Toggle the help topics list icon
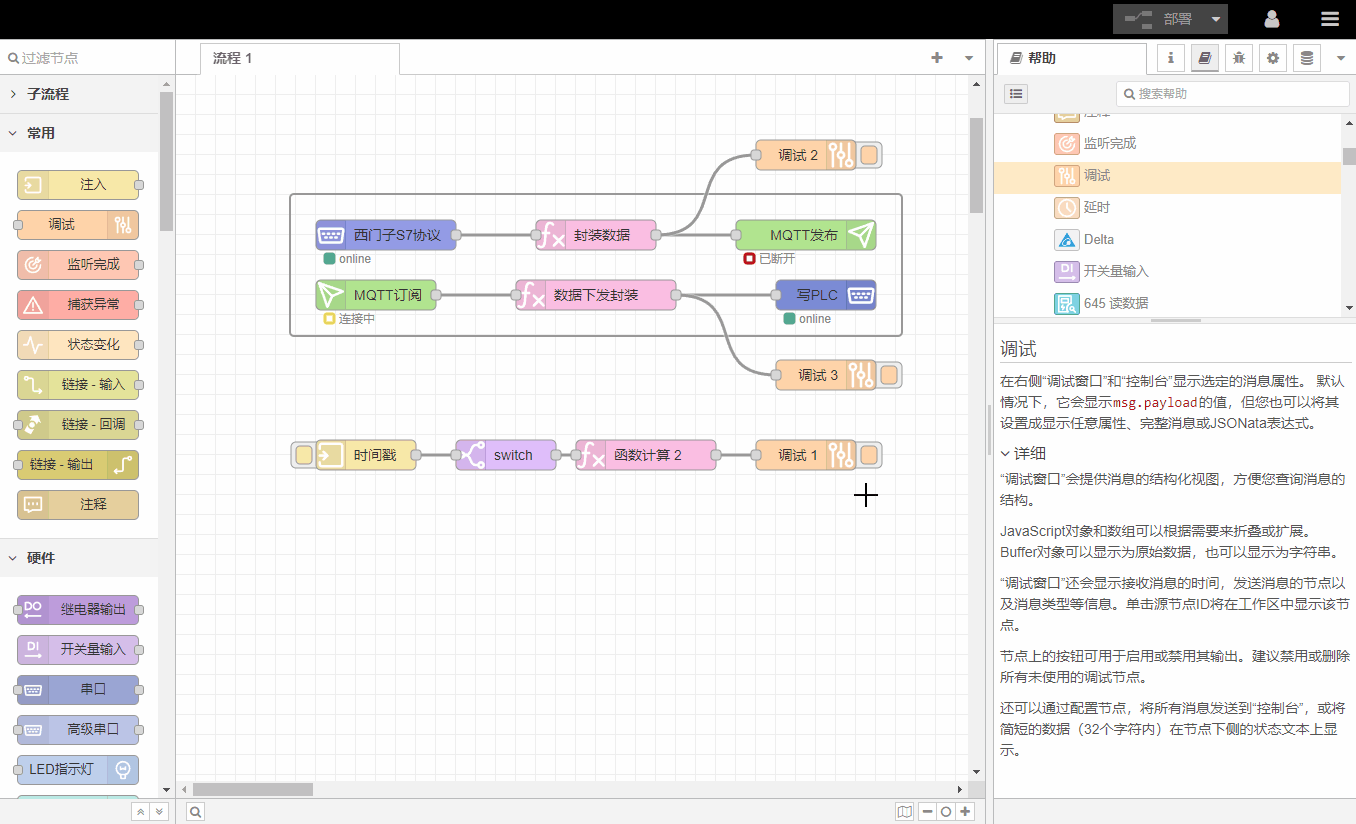The height and width of the screenshot is (824, 1356). (x=1016, y=94)
